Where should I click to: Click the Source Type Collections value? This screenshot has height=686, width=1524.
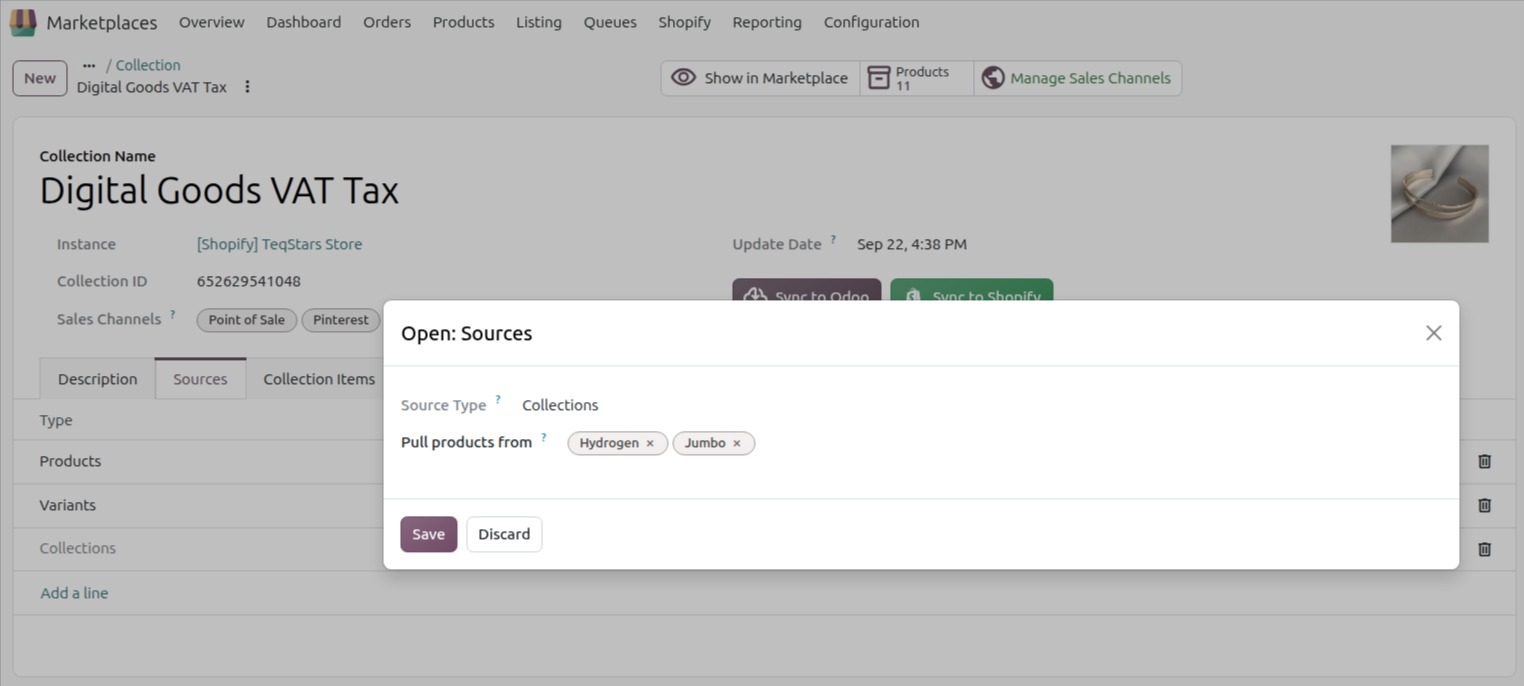coord(560,405)
